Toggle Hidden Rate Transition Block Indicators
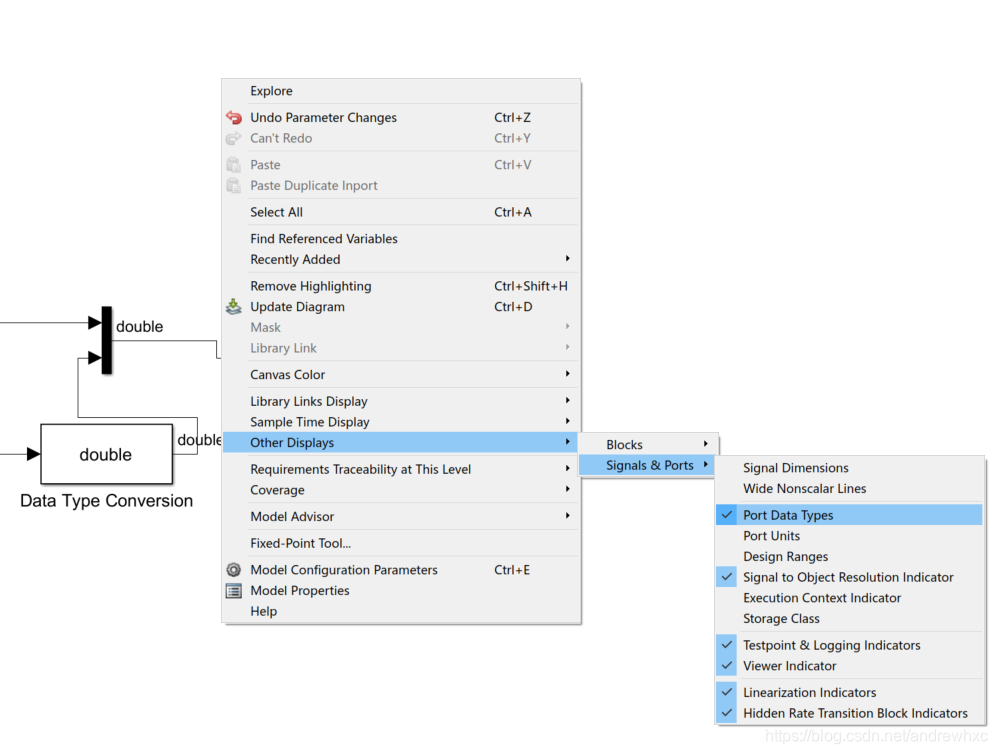This screenshot has height=754, width=997. coord(849,713)
